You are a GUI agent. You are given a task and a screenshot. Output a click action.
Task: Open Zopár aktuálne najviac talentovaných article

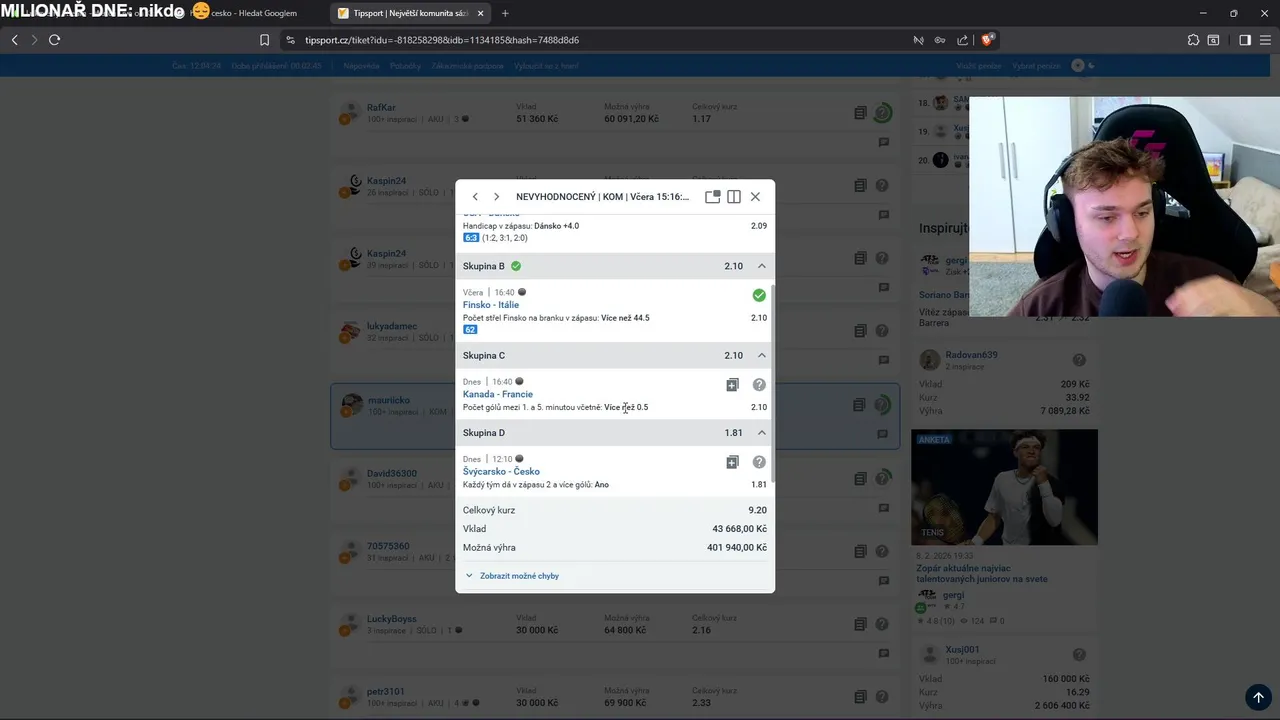(x=982, y=573)
